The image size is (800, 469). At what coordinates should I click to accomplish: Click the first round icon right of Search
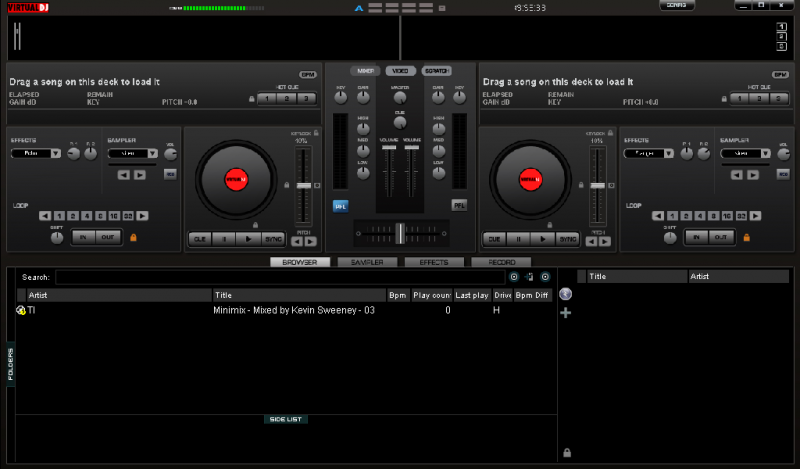coord(514,277)
